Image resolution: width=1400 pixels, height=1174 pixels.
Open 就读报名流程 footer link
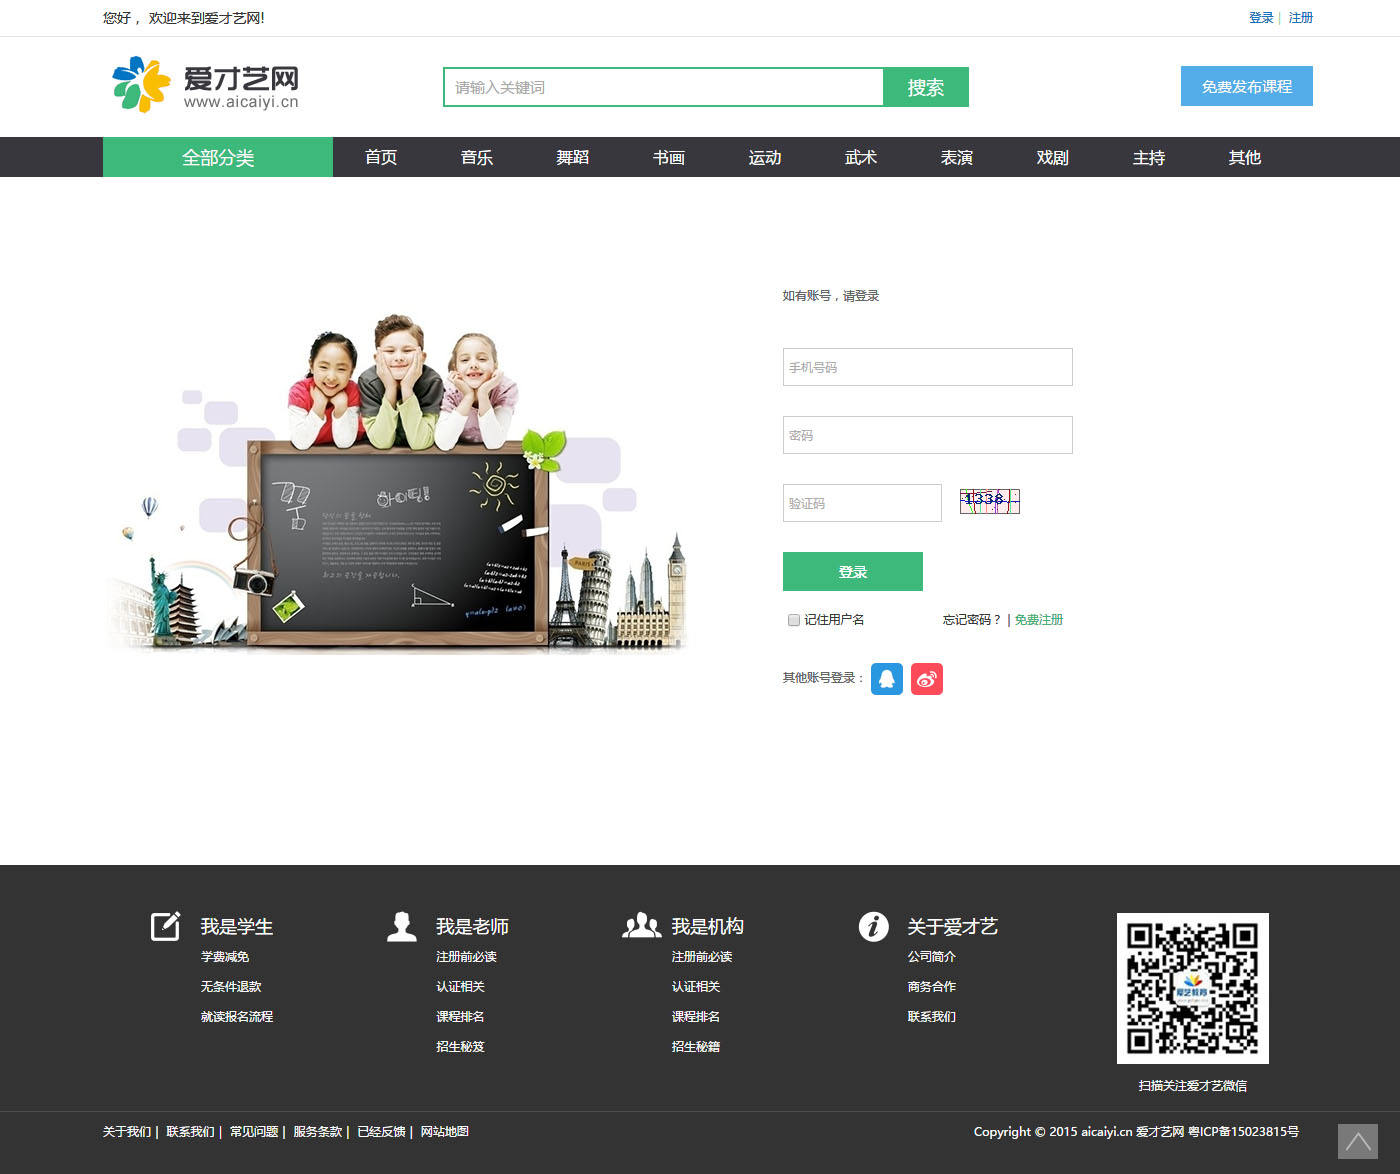[237, 1017]
